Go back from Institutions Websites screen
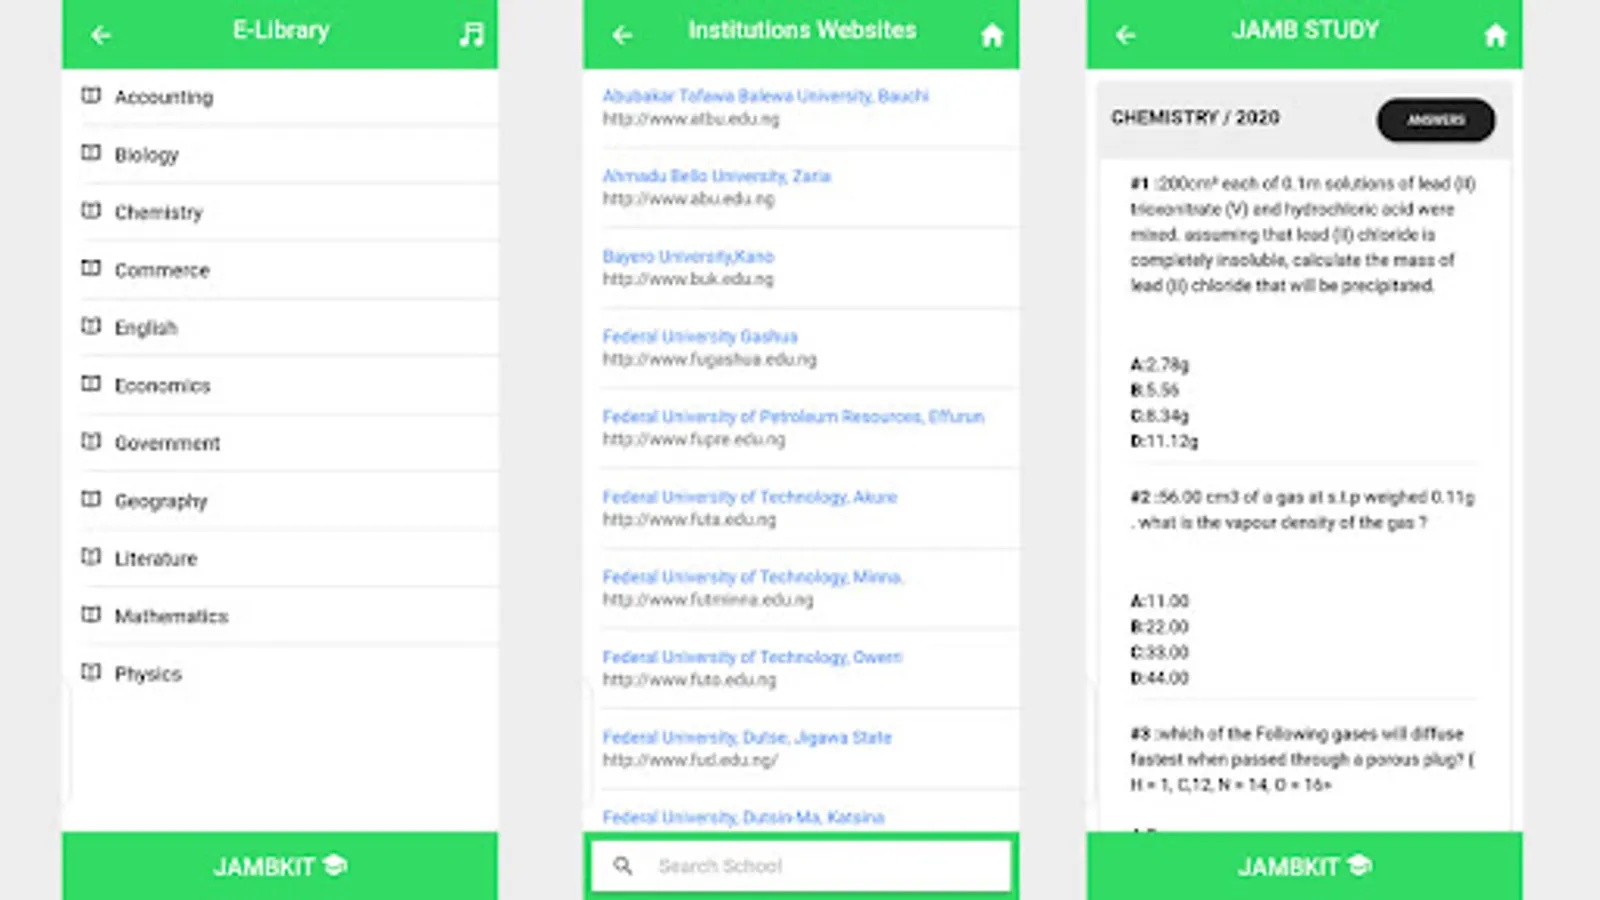This screenshot has height=900, width=1600. point(622,36)
